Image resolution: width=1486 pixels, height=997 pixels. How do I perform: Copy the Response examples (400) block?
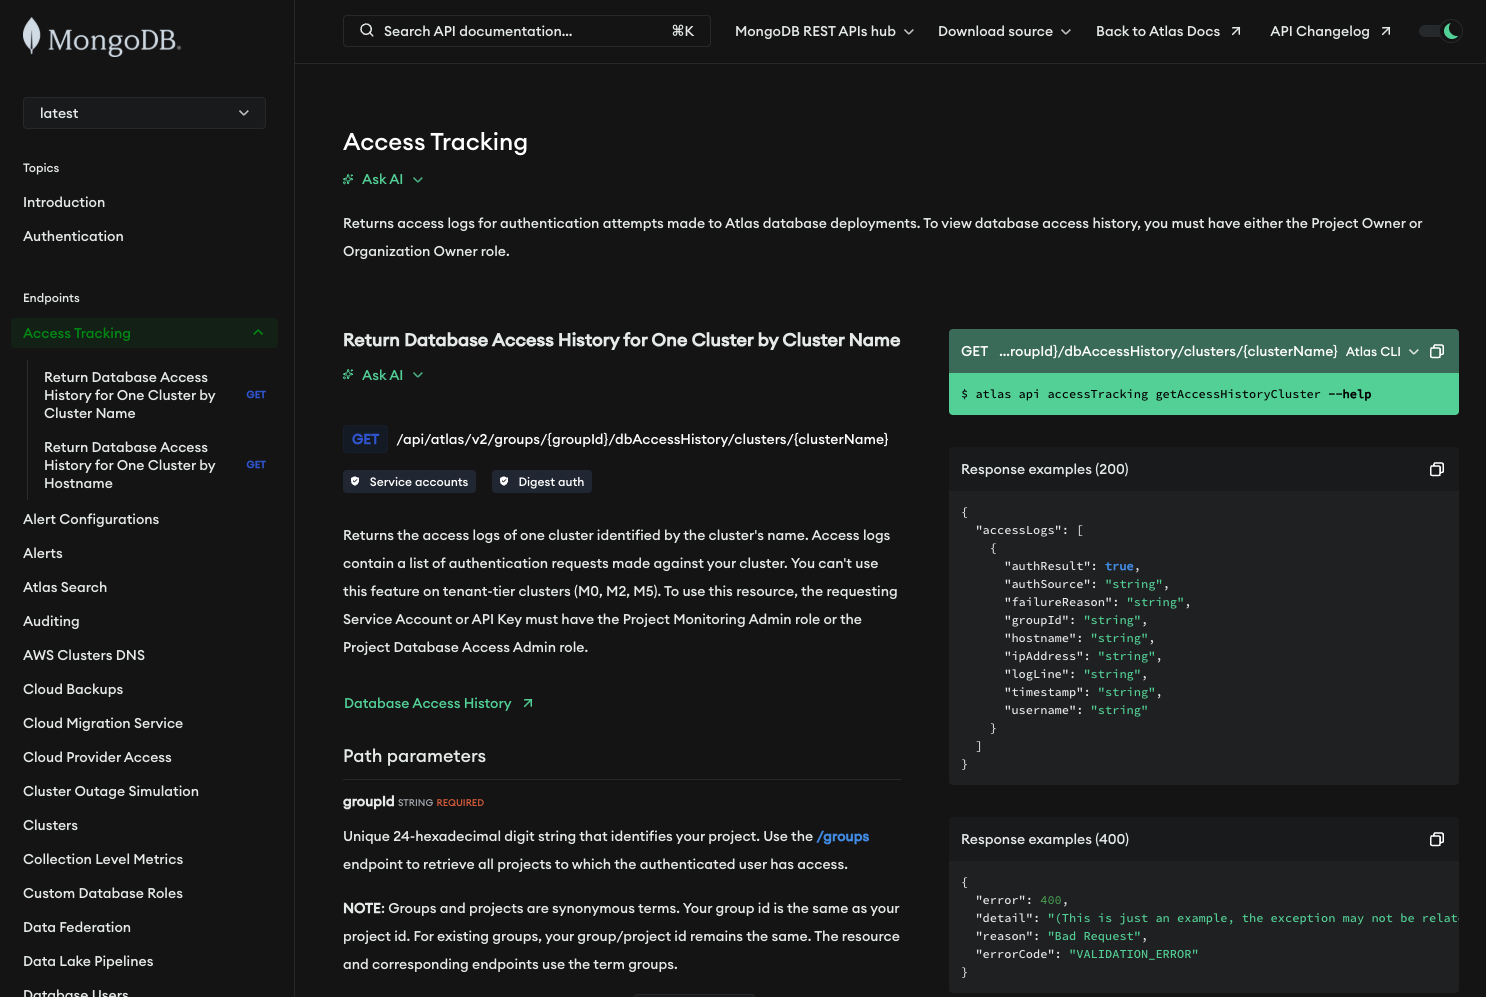pos(1437,839)
